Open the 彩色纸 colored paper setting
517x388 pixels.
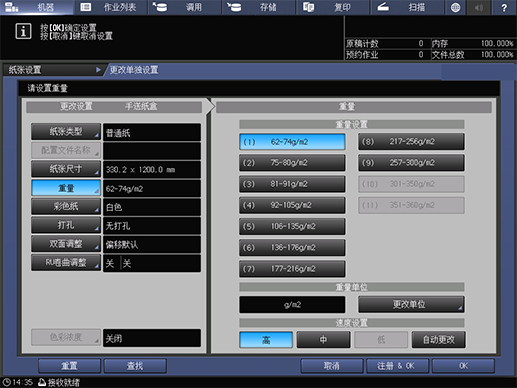[66, 207]
